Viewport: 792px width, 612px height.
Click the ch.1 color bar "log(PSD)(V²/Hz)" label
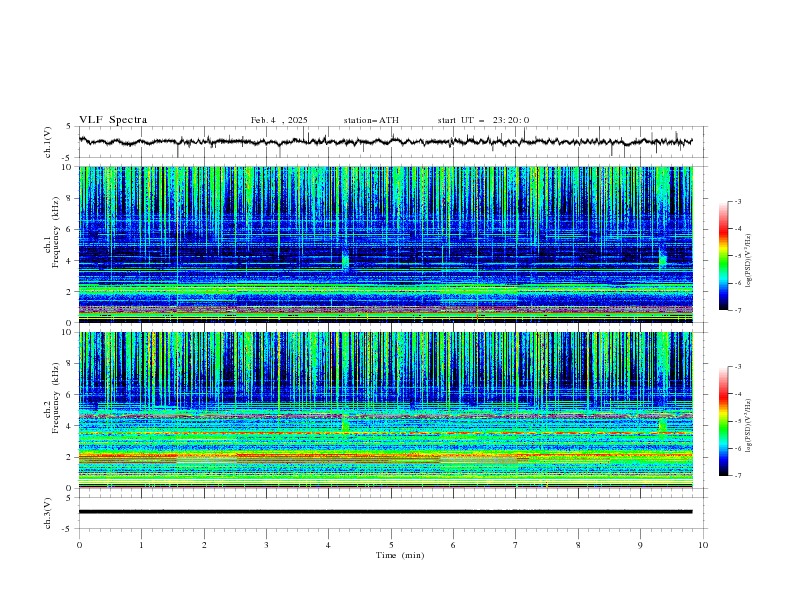tap(749, 261)
